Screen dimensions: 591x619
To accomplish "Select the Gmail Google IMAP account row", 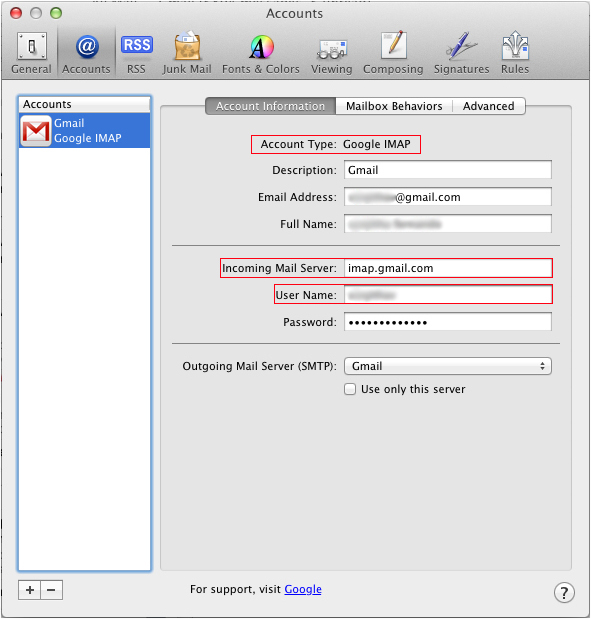I will (x=84, y=131).
